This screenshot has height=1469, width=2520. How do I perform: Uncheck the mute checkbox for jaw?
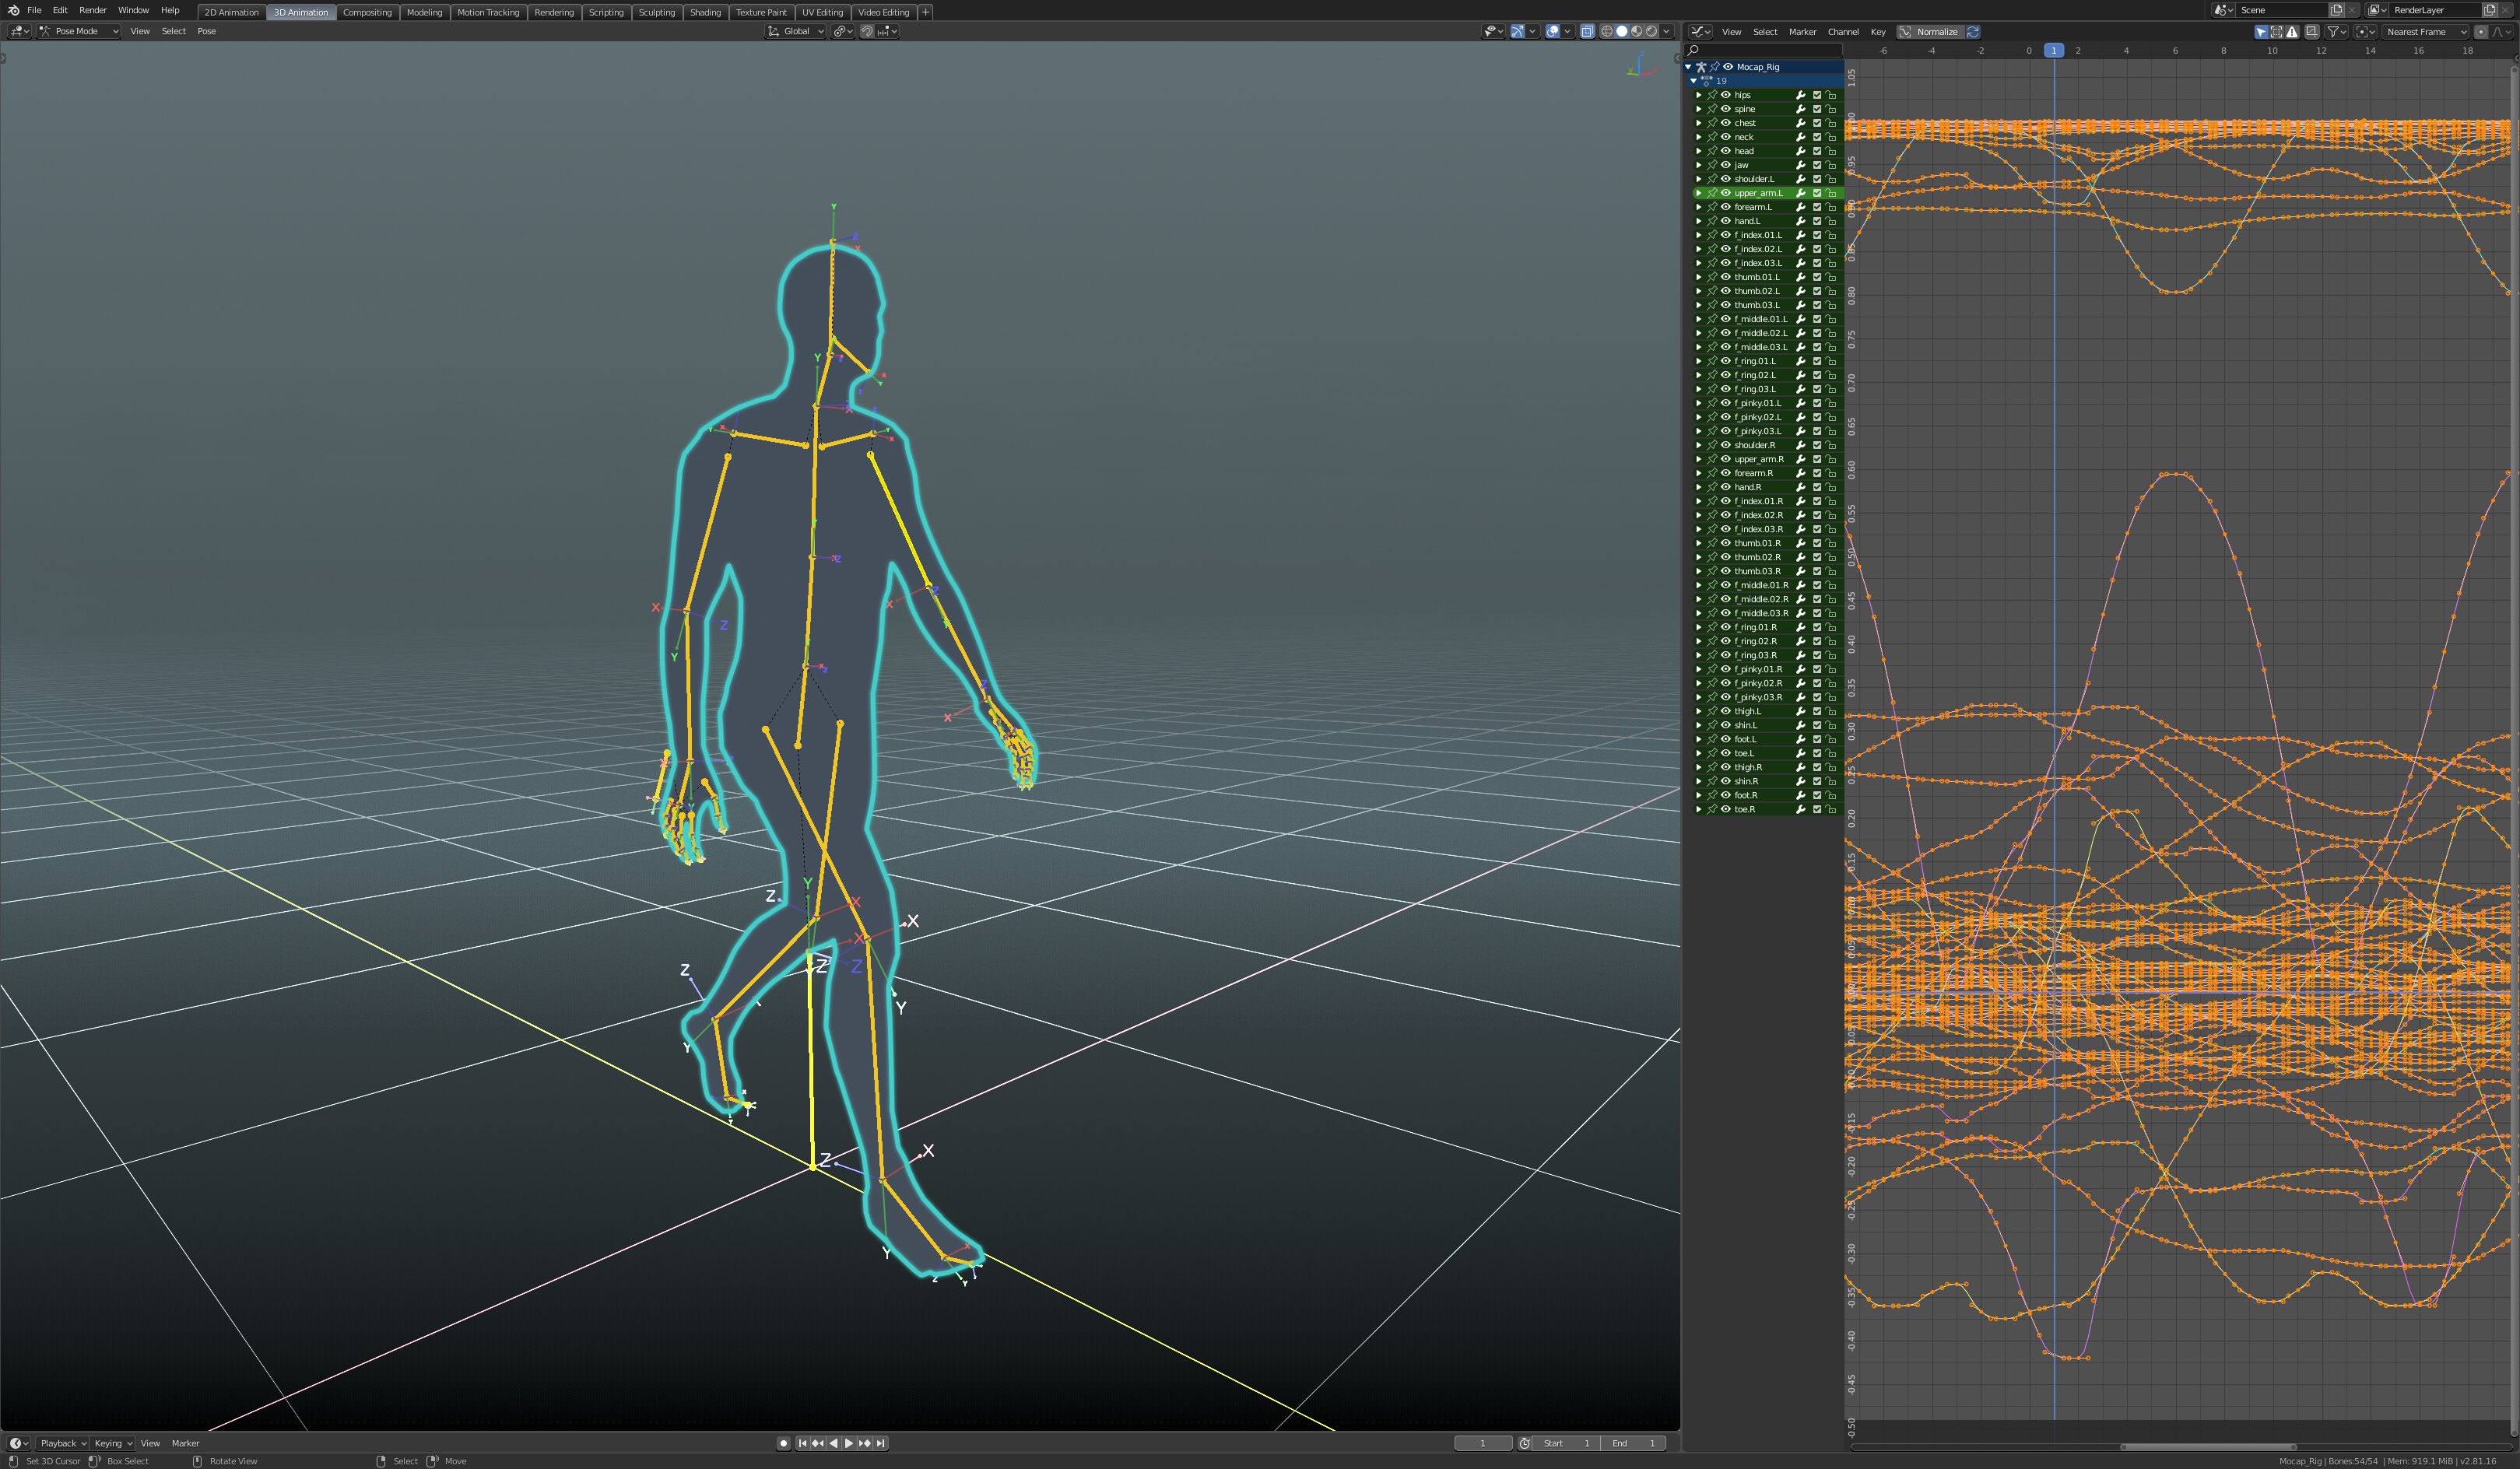coord(1817,165)
